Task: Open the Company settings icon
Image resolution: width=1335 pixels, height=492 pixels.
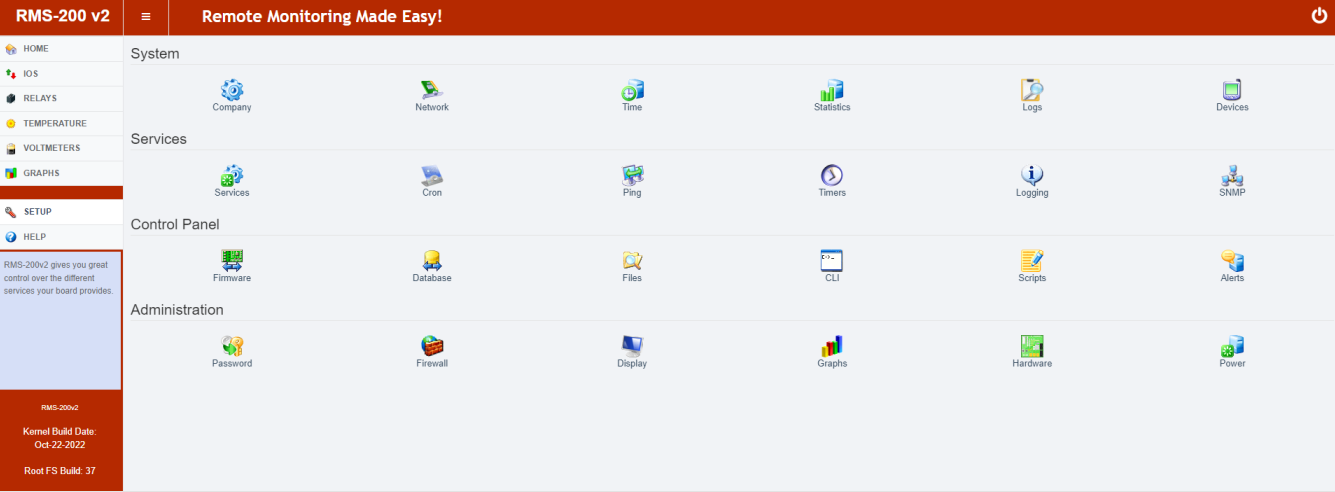Action: click(x=232, y=91)
